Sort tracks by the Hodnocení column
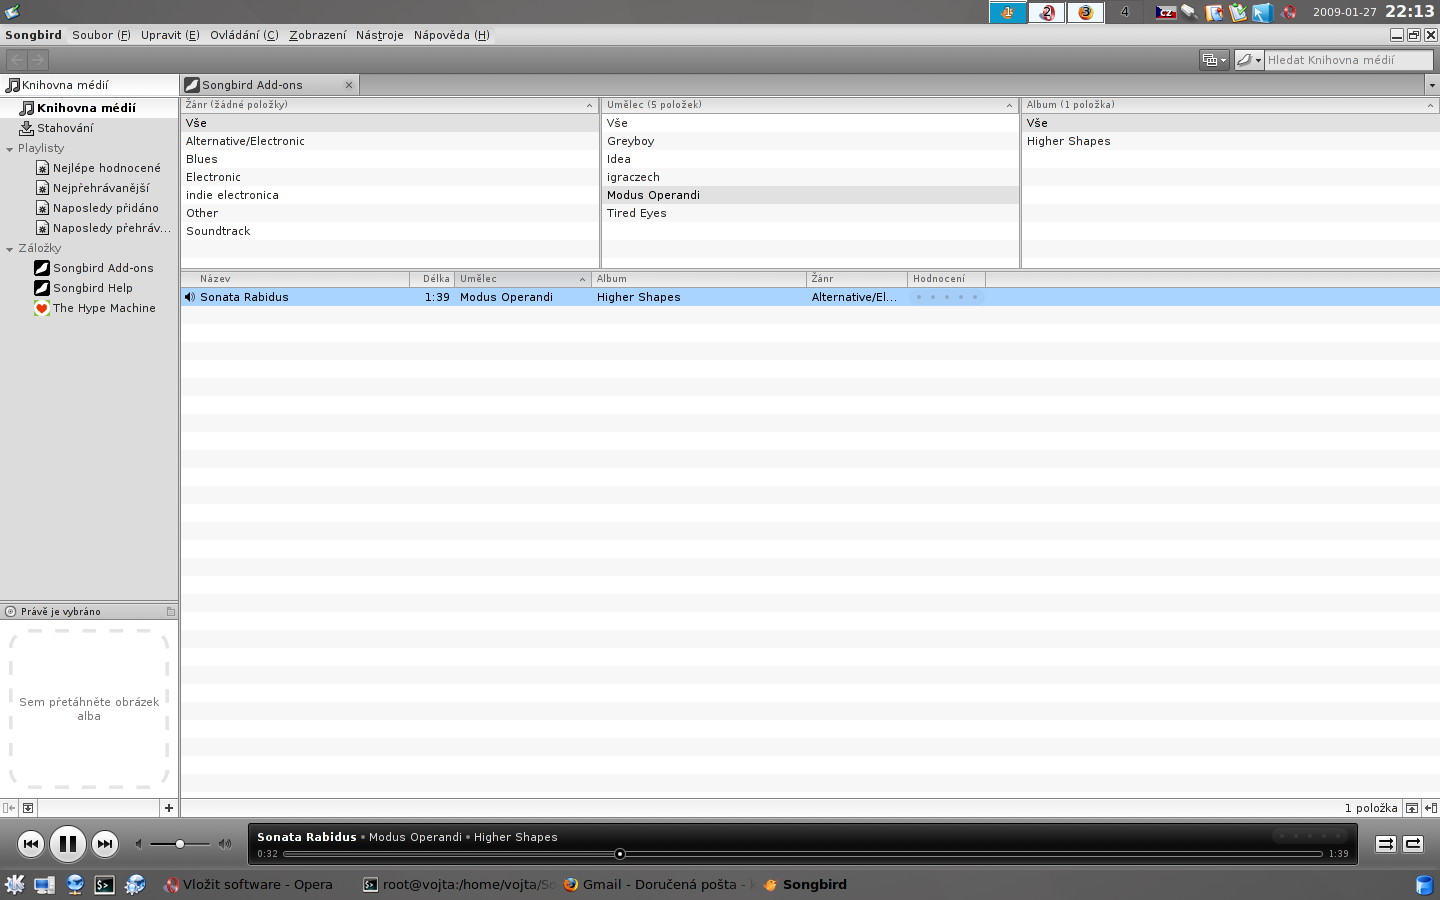Image resolution: width=1440 pixels, height=900 pixels. pos(946,279)
